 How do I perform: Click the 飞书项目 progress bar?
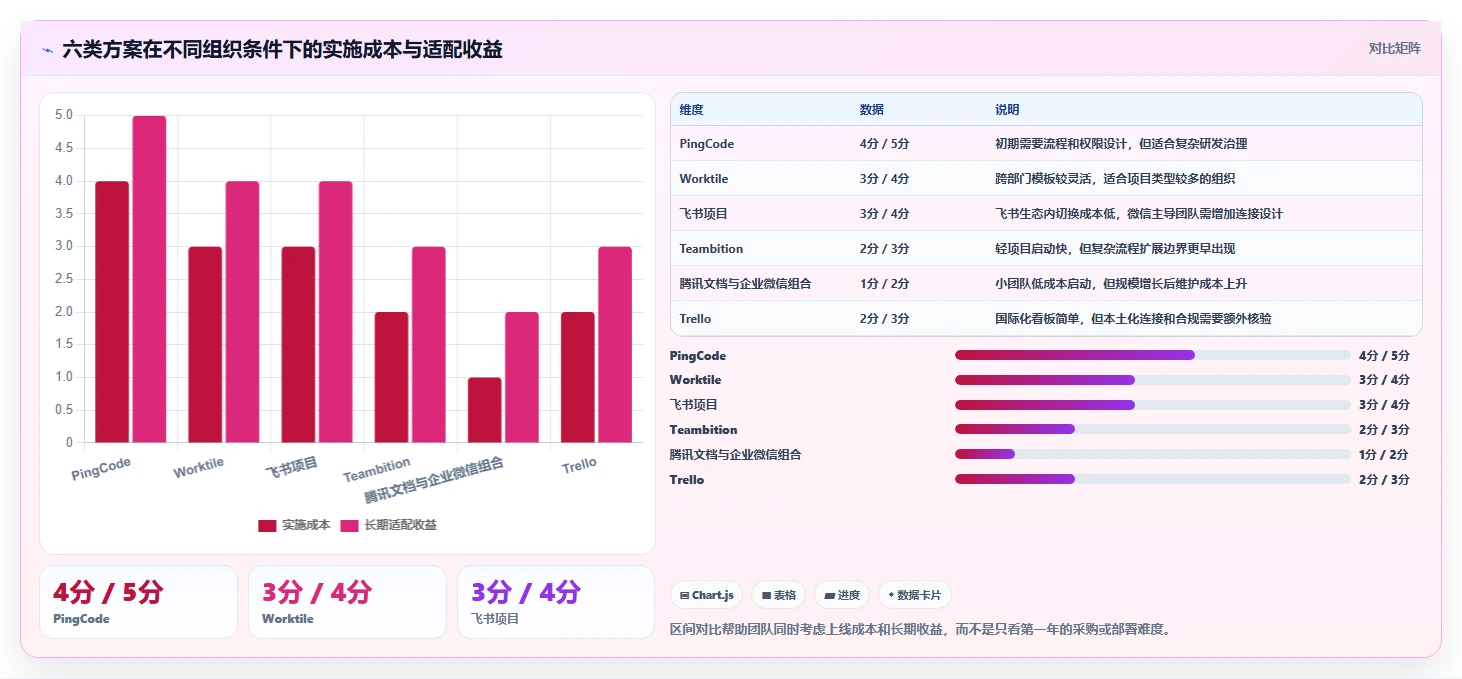click(x=1152, y=405)
